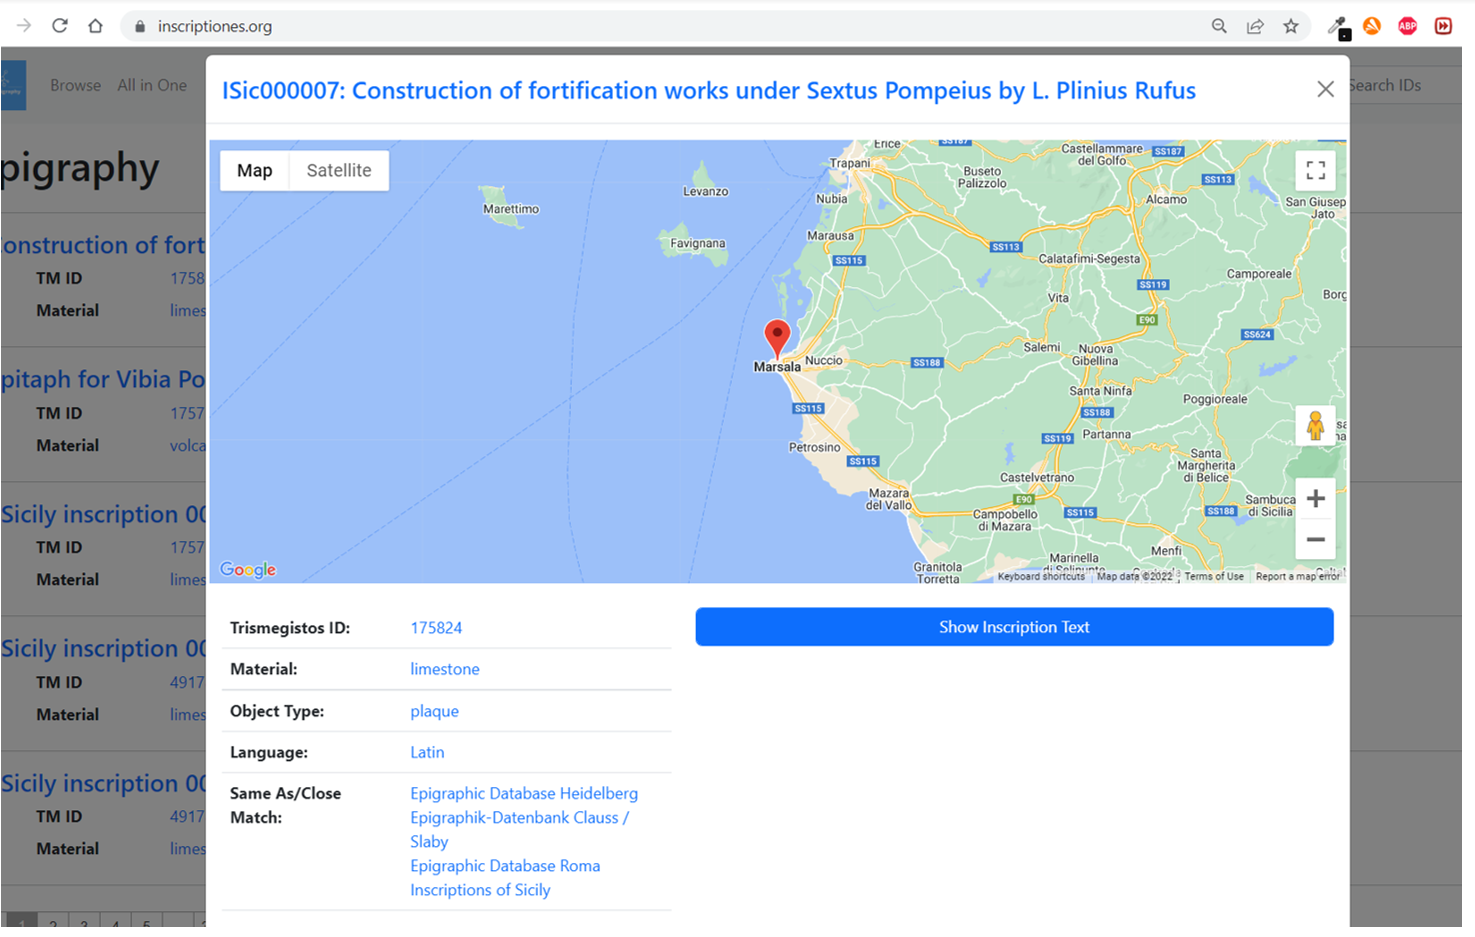Open the map Keyboard shortcuts

coord(1040,577)
